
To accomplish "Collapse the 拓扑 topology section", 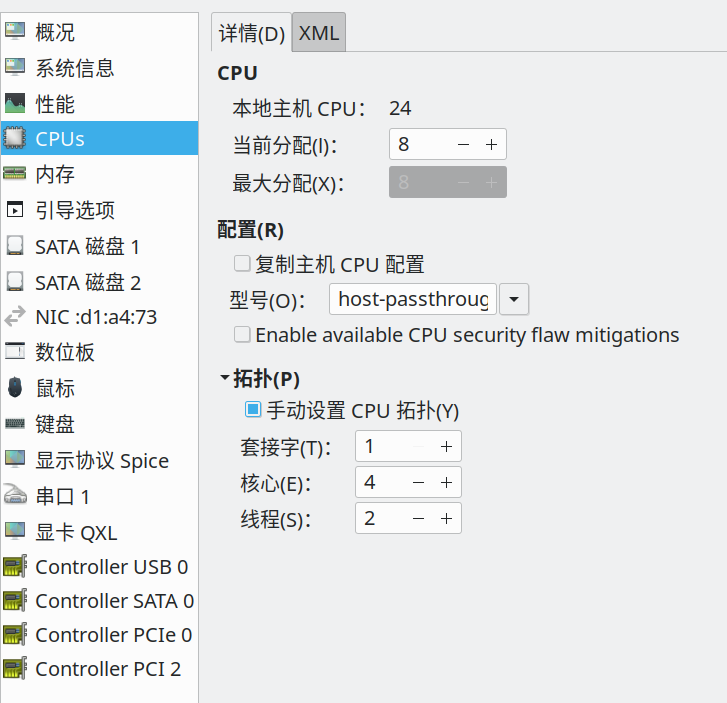I will point(224,379).
